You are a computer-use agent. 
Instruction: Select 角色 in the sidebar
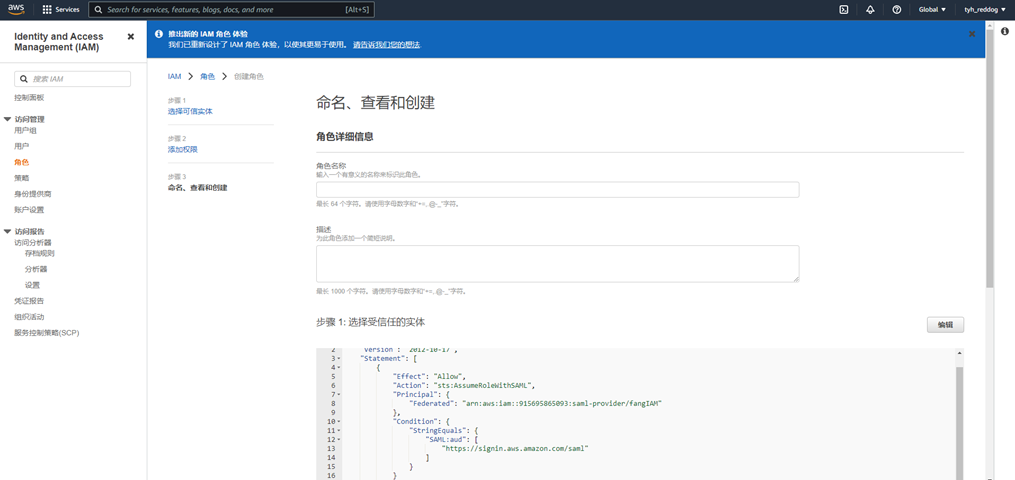[x=21, y=162]
